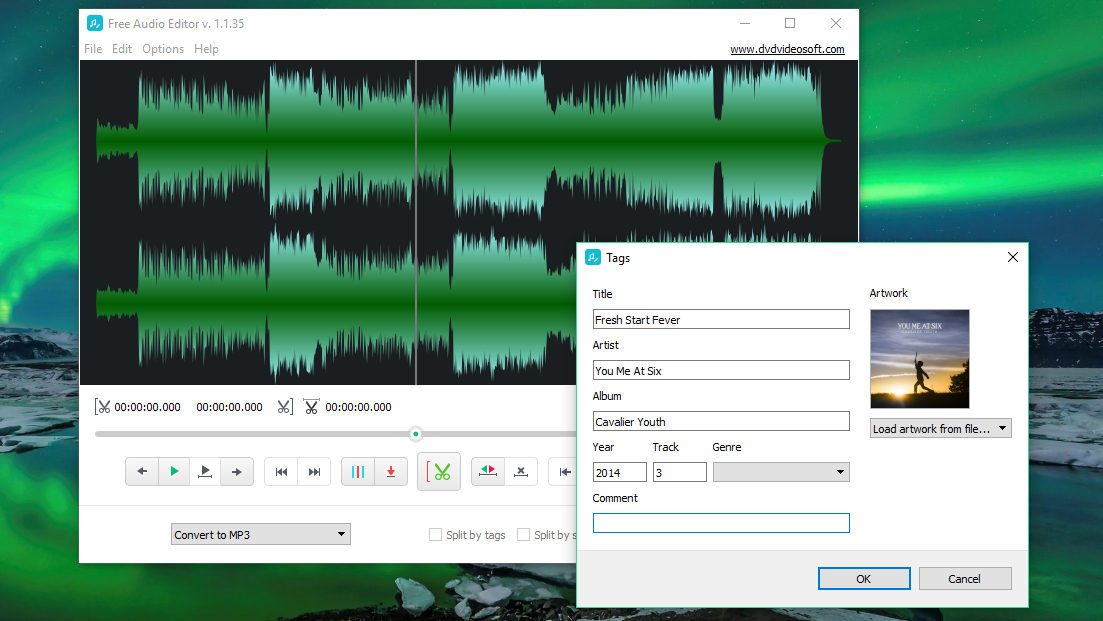1103x621 pixels.
Task: Check the Split by silence option
Action: [x=523, y=534]
